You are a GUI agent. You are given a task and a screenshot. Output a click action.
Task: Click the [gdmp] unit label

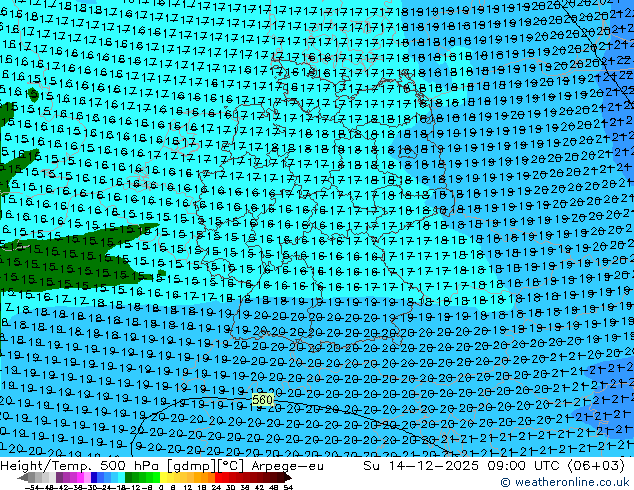192,466
